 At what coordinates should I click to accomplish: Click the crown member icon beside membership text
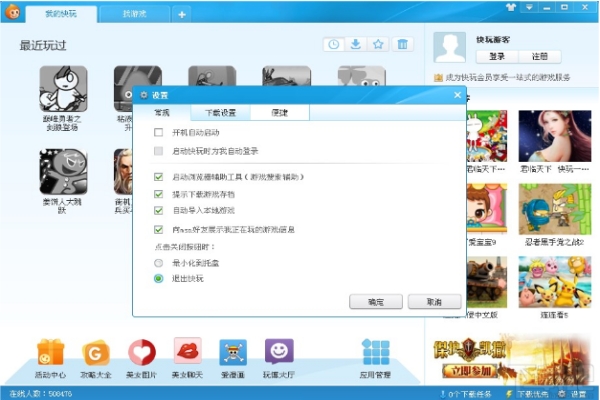[x=438, y=78]
